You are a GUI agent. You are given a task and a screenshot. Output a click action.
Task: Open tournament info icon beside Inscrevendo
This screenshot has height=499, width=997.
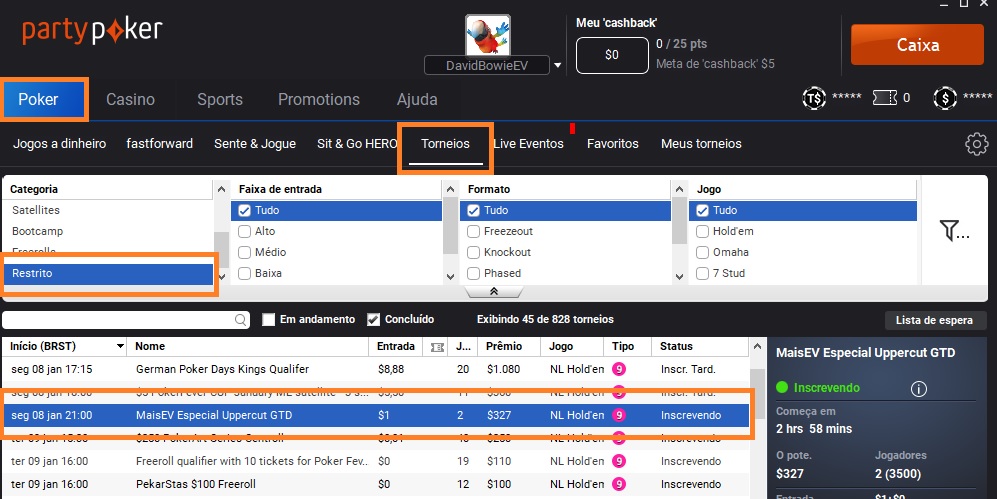(x=918, y=388)
